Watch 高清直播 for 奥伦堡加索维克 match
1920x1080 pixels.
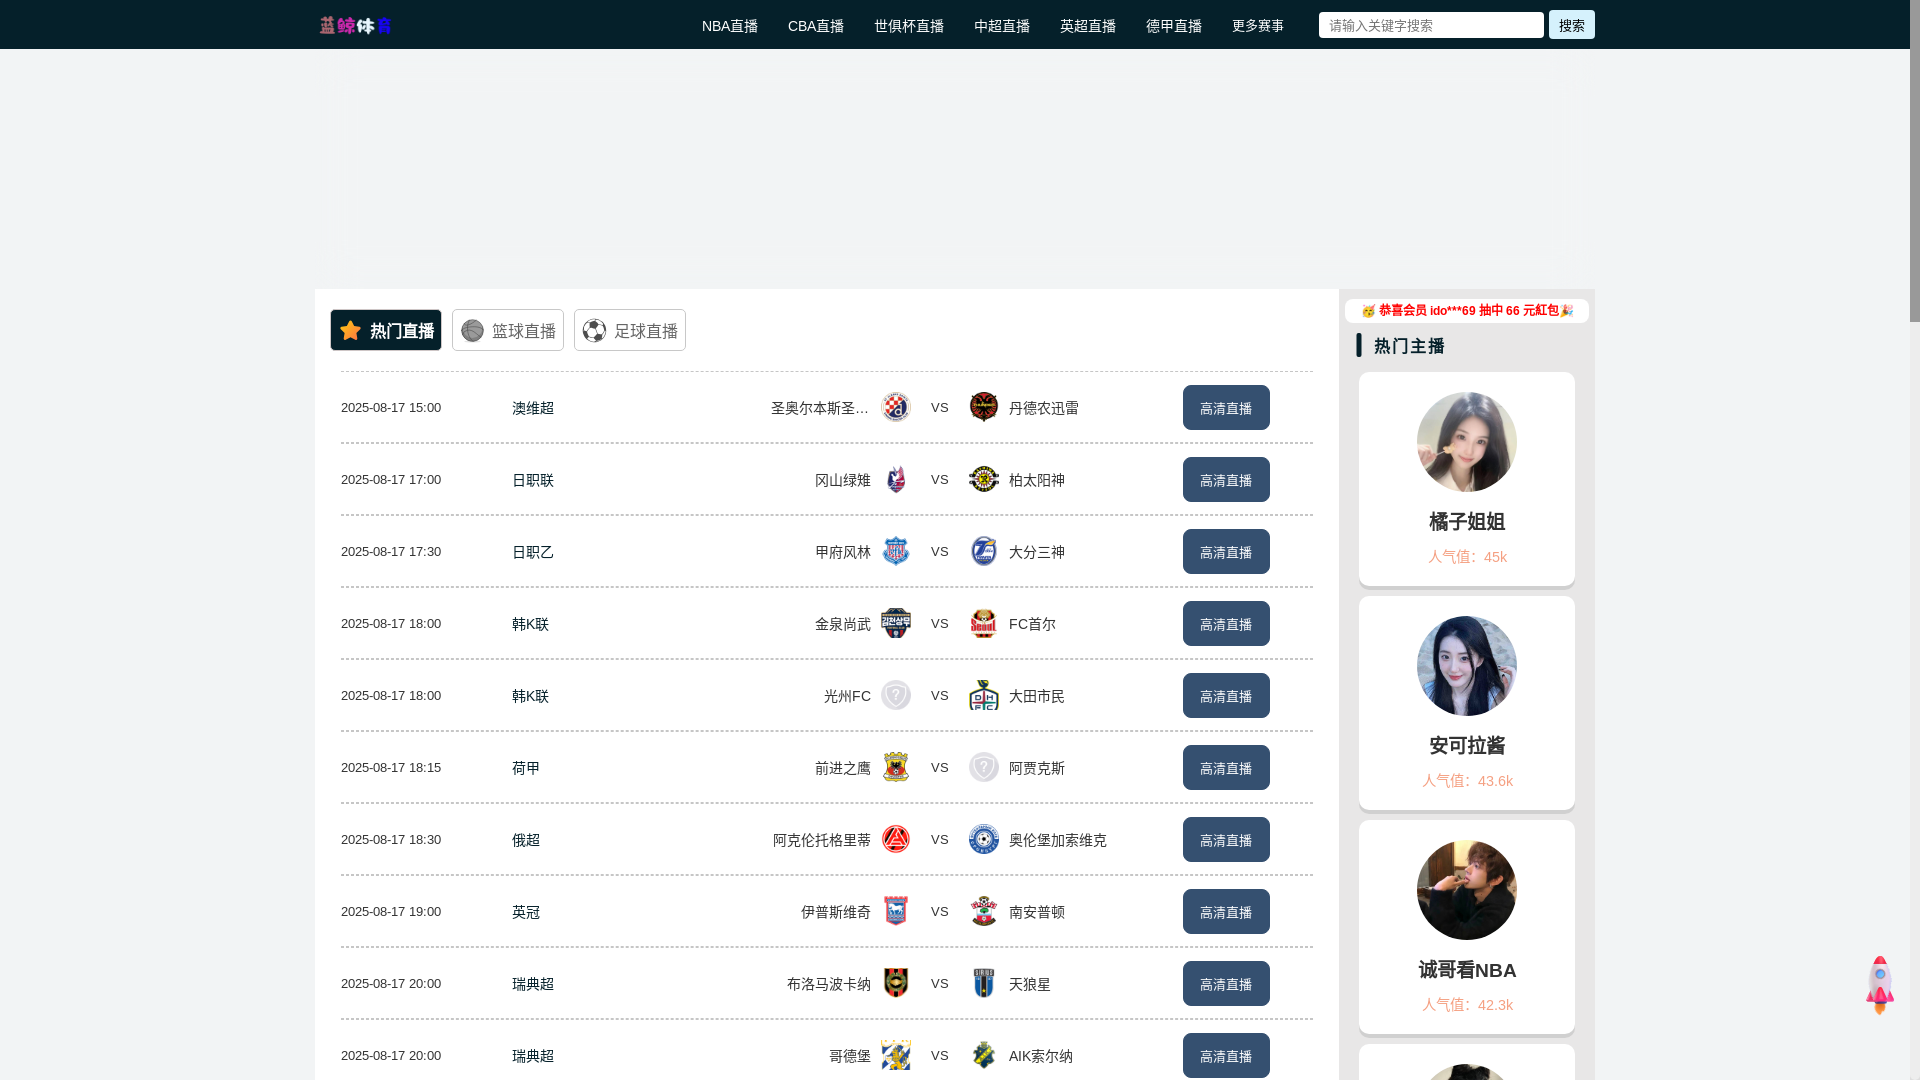pyautogui.click(x=1226, y=839)
